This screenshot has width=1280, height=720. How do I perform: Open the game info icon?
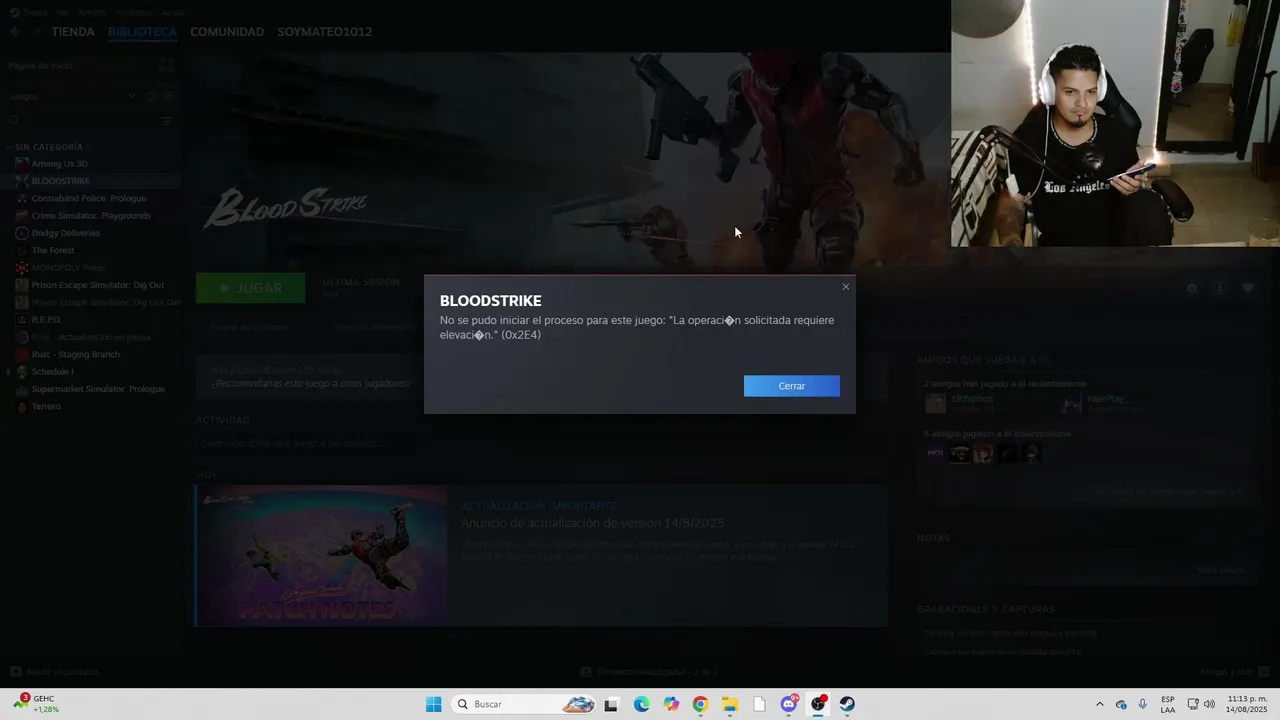pos(1219,288)
